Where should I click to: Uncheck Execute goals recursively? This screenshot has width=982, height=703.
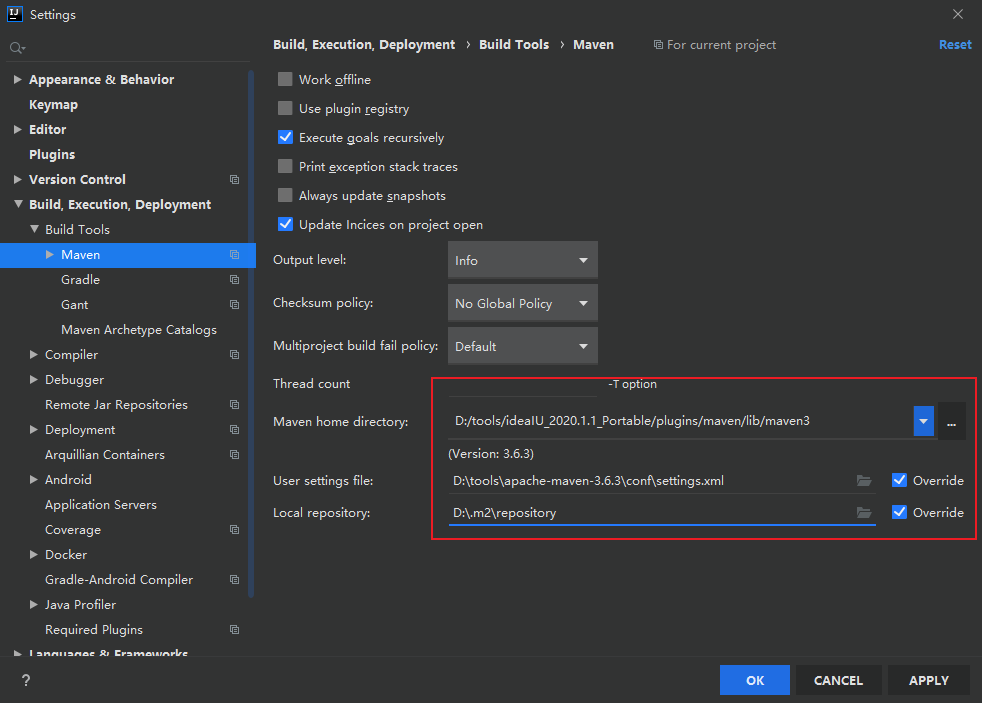point(285,137)
